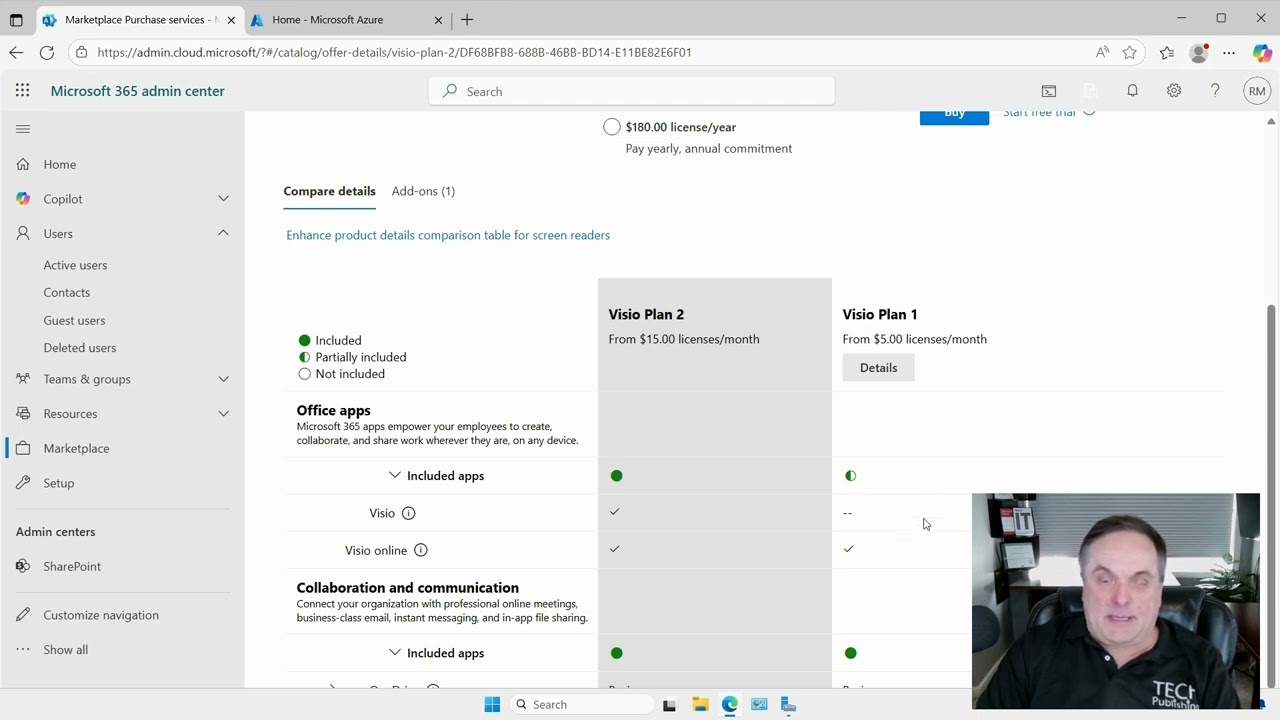Viewport: 1280px width, 720px height.
Task: Collapse the Users navigation section
Action: [223, 233]
